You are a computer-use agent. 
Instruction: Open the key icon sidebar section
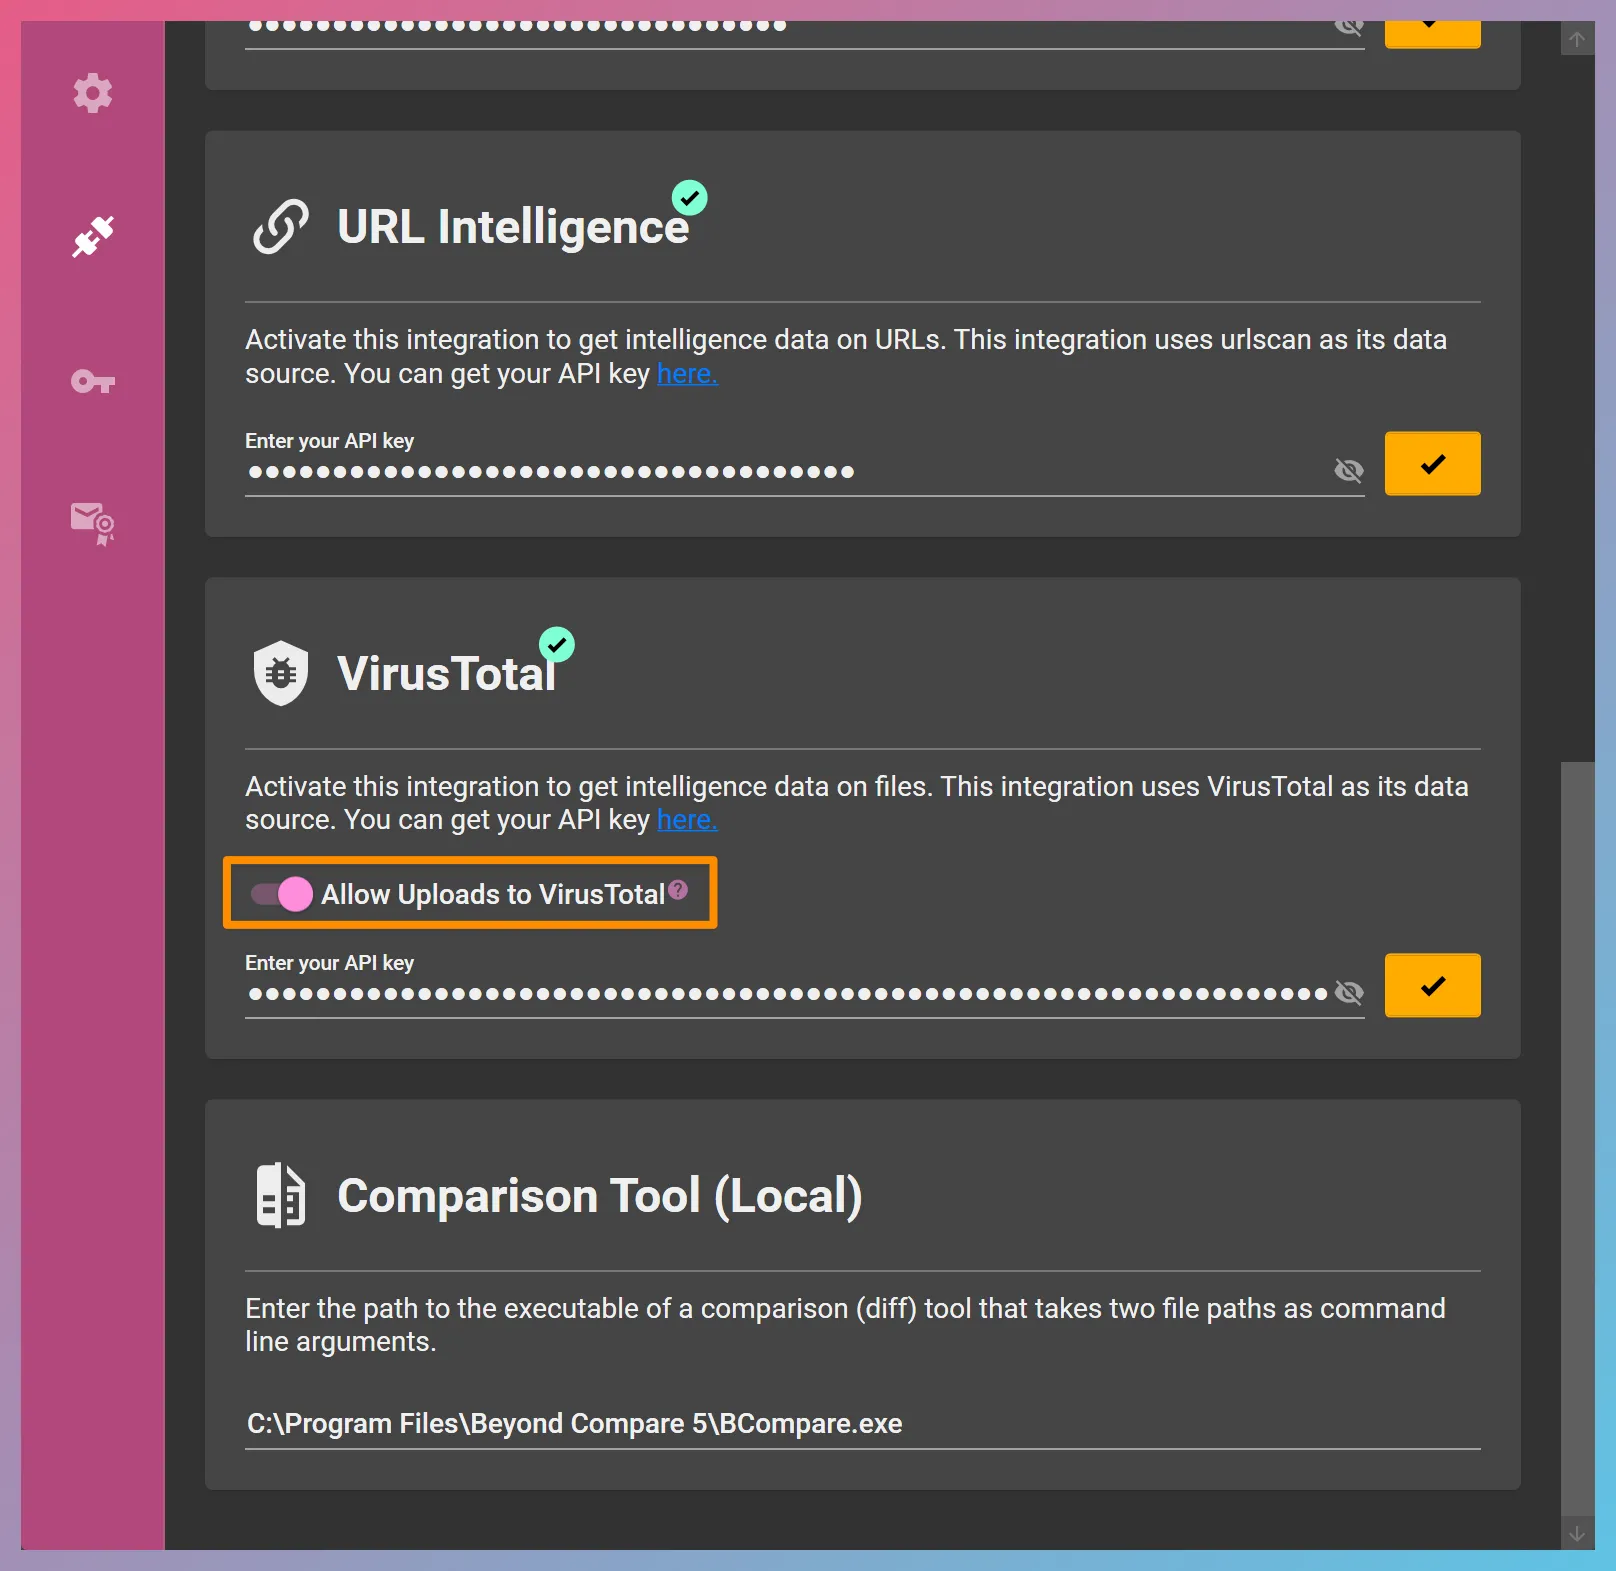coord(93,382)
